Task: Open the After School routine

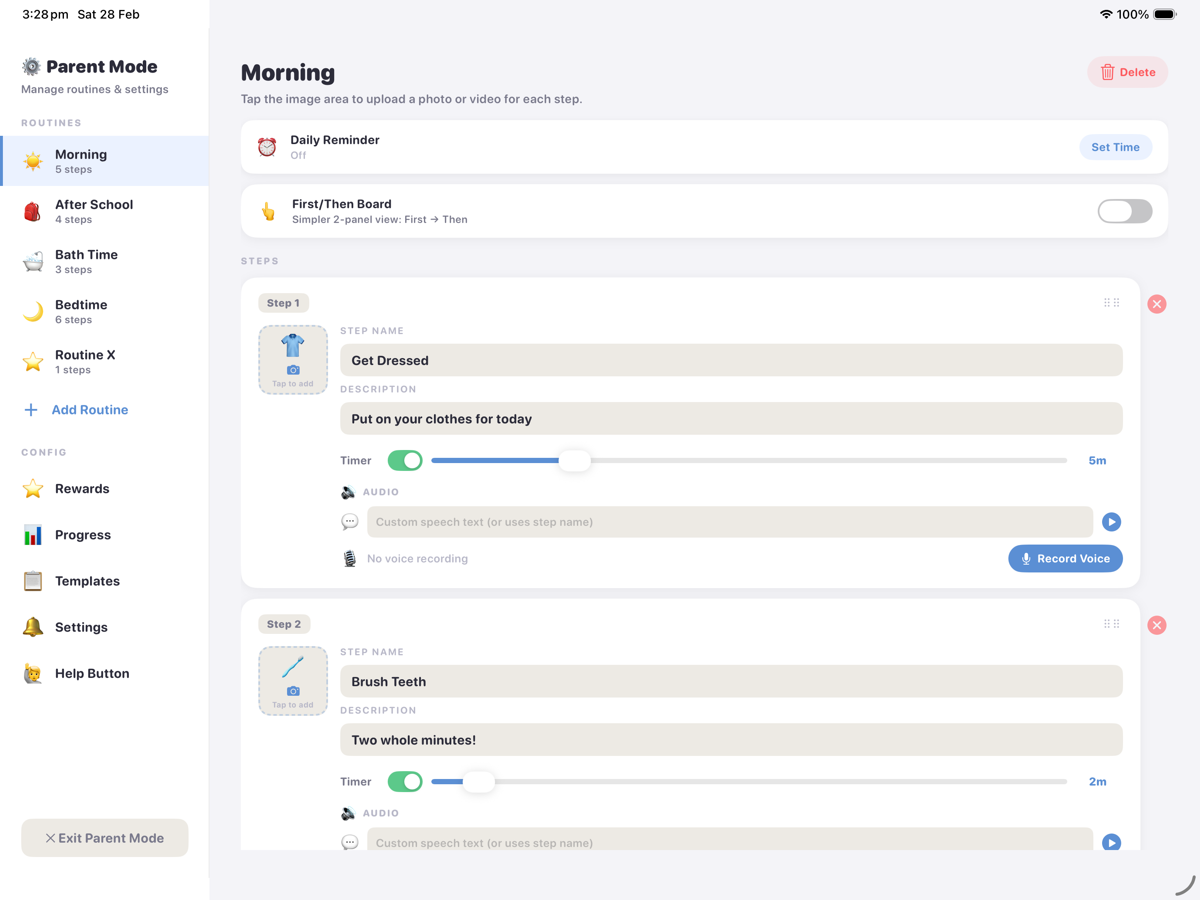Action: (104, 211)
